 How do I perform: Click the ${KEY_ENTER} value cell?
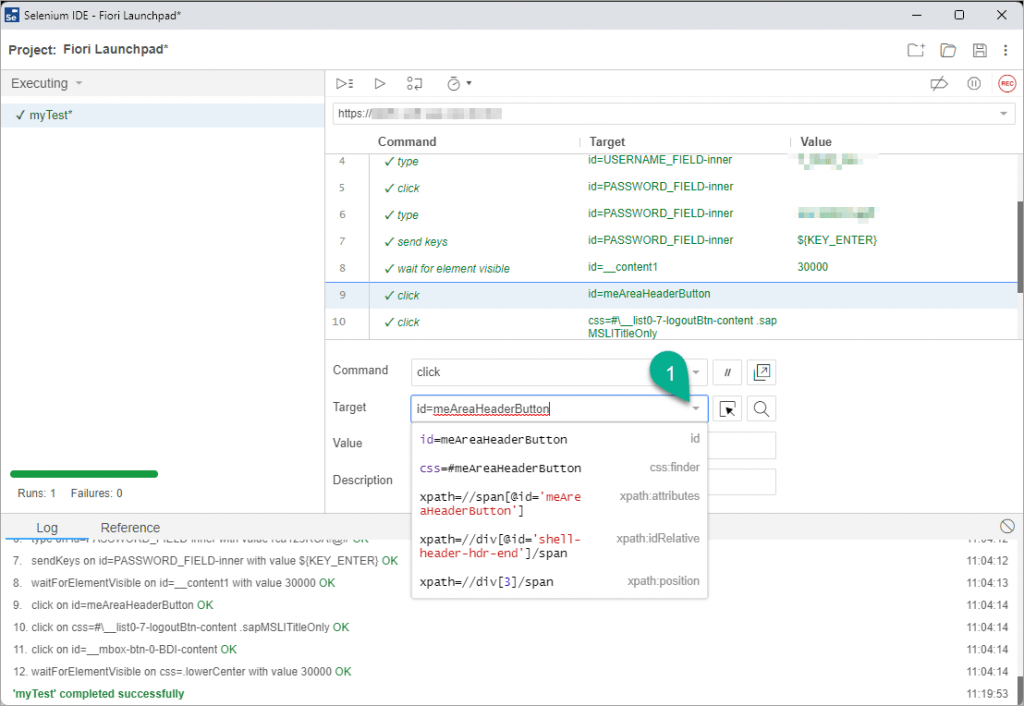pos(837,240)
